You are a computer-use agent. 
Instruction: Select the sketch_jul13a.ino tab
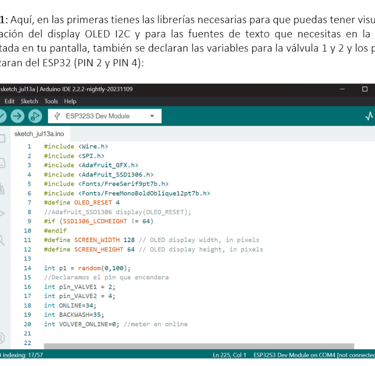coord(39,134)
